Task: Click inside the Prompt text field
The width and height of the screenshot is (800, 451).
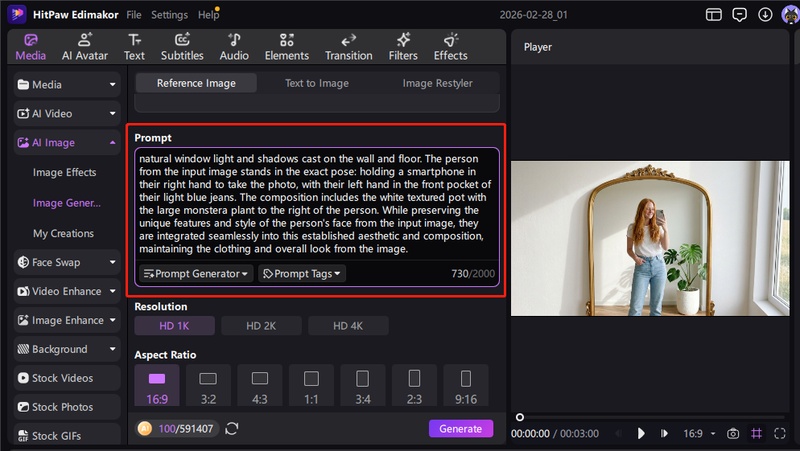Action: click(x=316, y=204)
